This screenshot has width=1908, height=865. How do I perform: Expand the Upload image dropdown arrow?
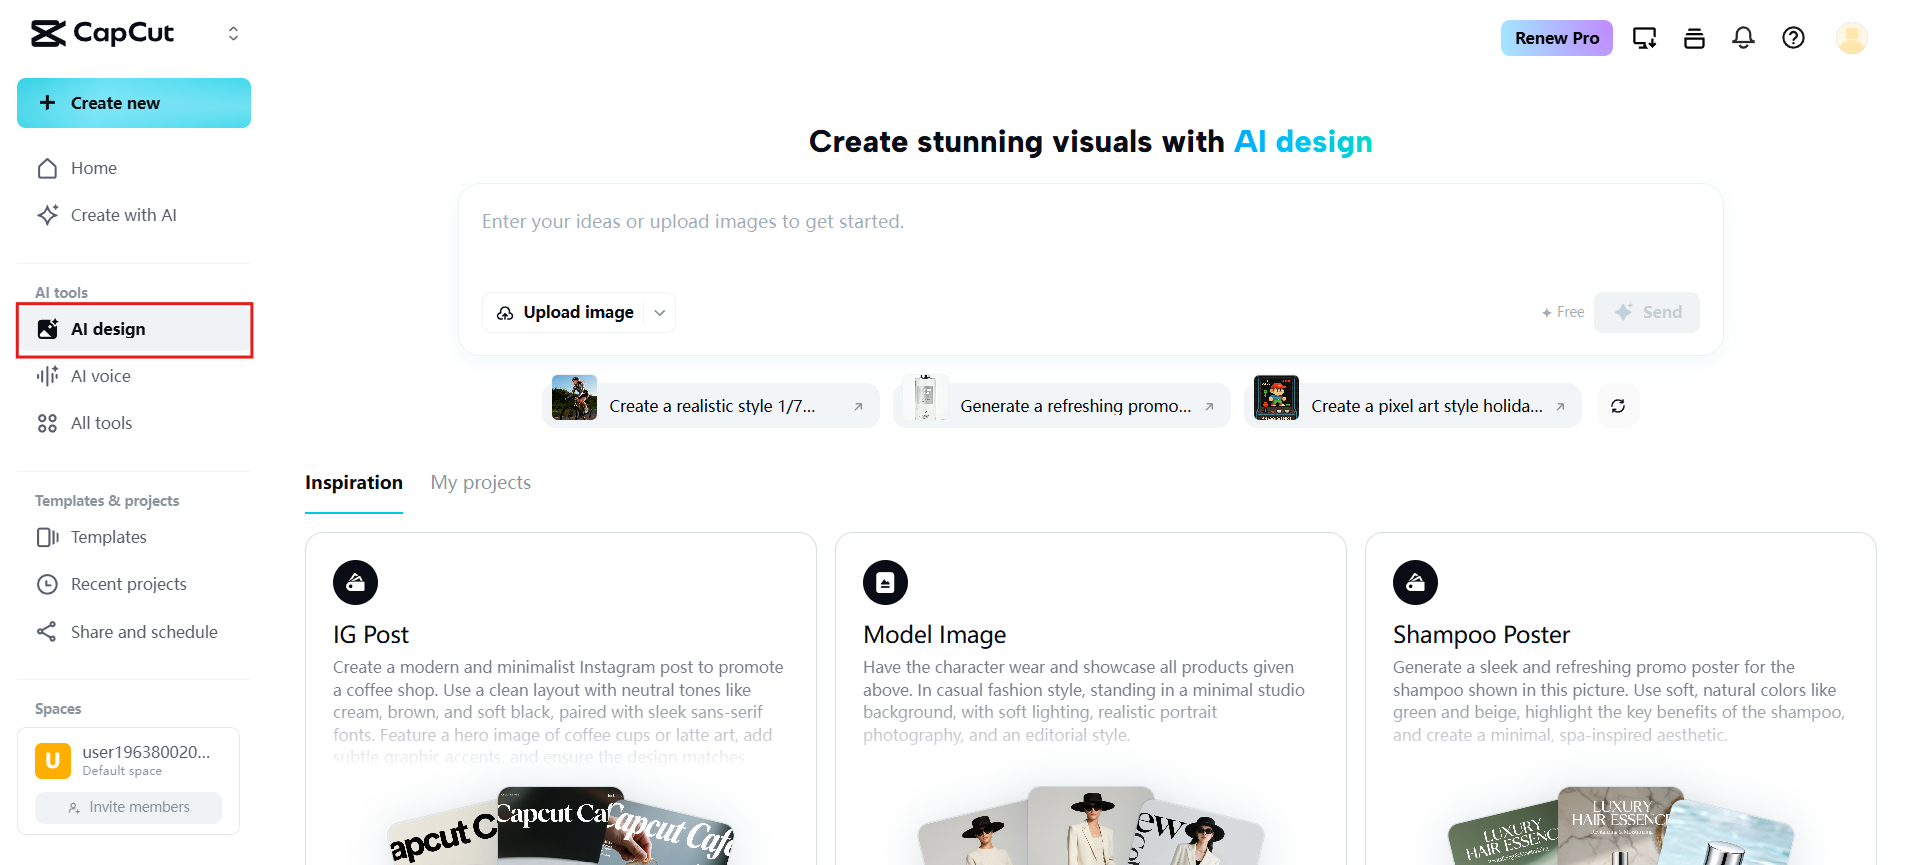tap(660, 312)
